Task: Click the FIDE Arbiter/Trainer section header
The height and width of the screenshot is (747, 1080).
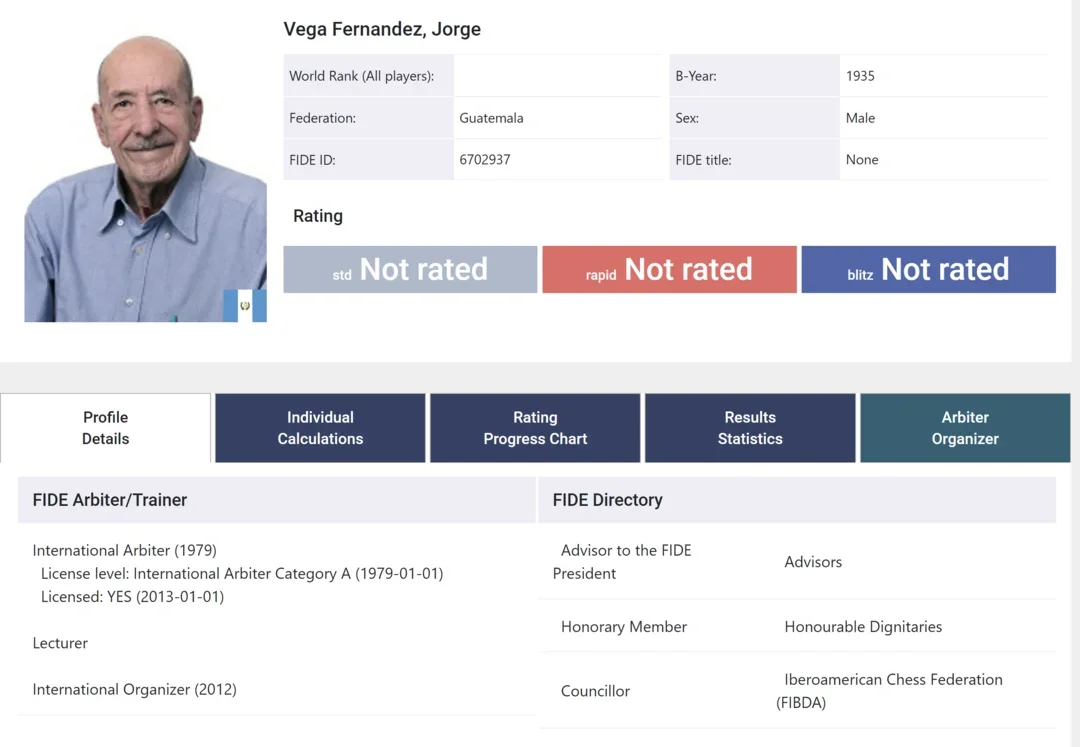Action: pyautogui.click(x=110, y=500)
